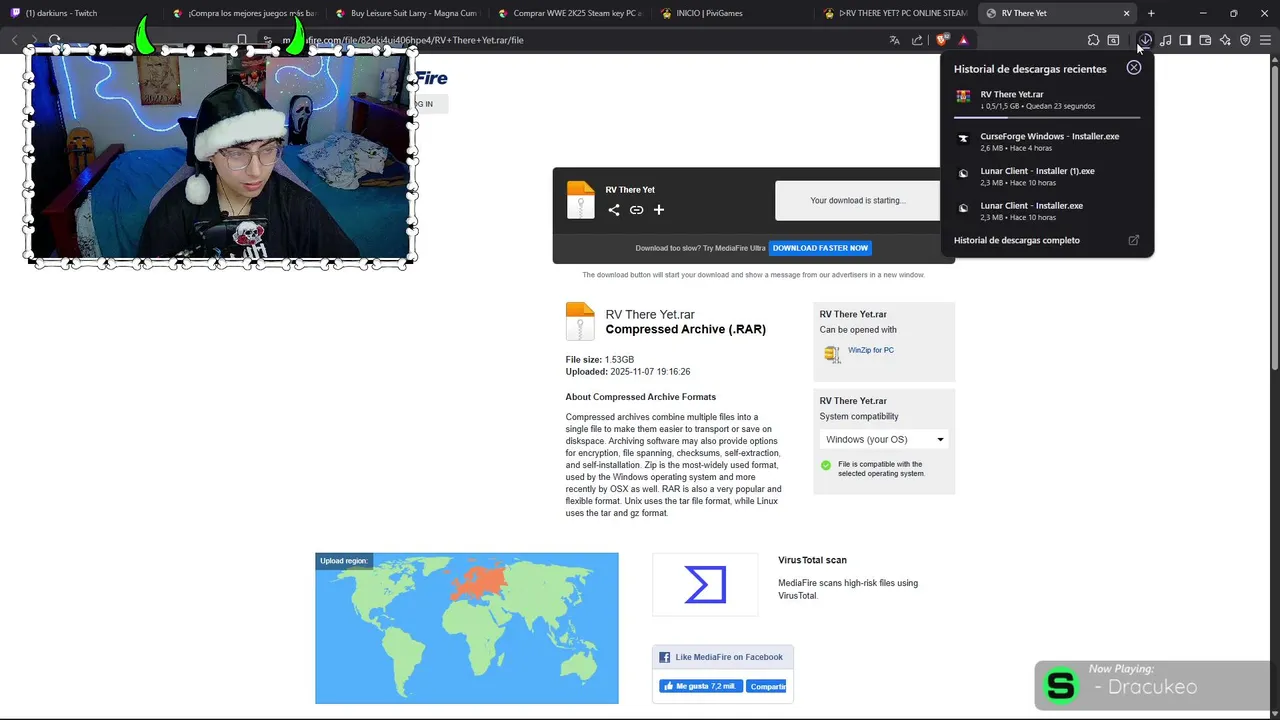The image size is (1280, 720).
Task: Open the Brave Shields lion icon
Action: [942, 40]
